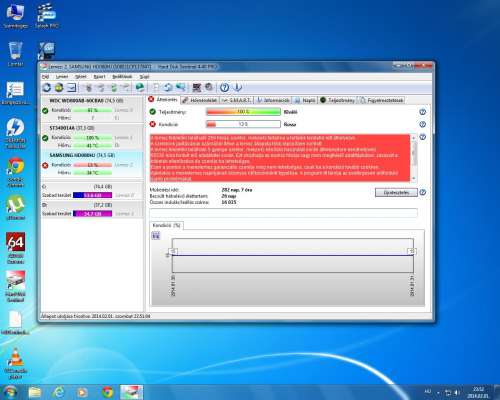500x400 pixels.
Task: Switch to the Információk tab
Action: click(273, 100)
